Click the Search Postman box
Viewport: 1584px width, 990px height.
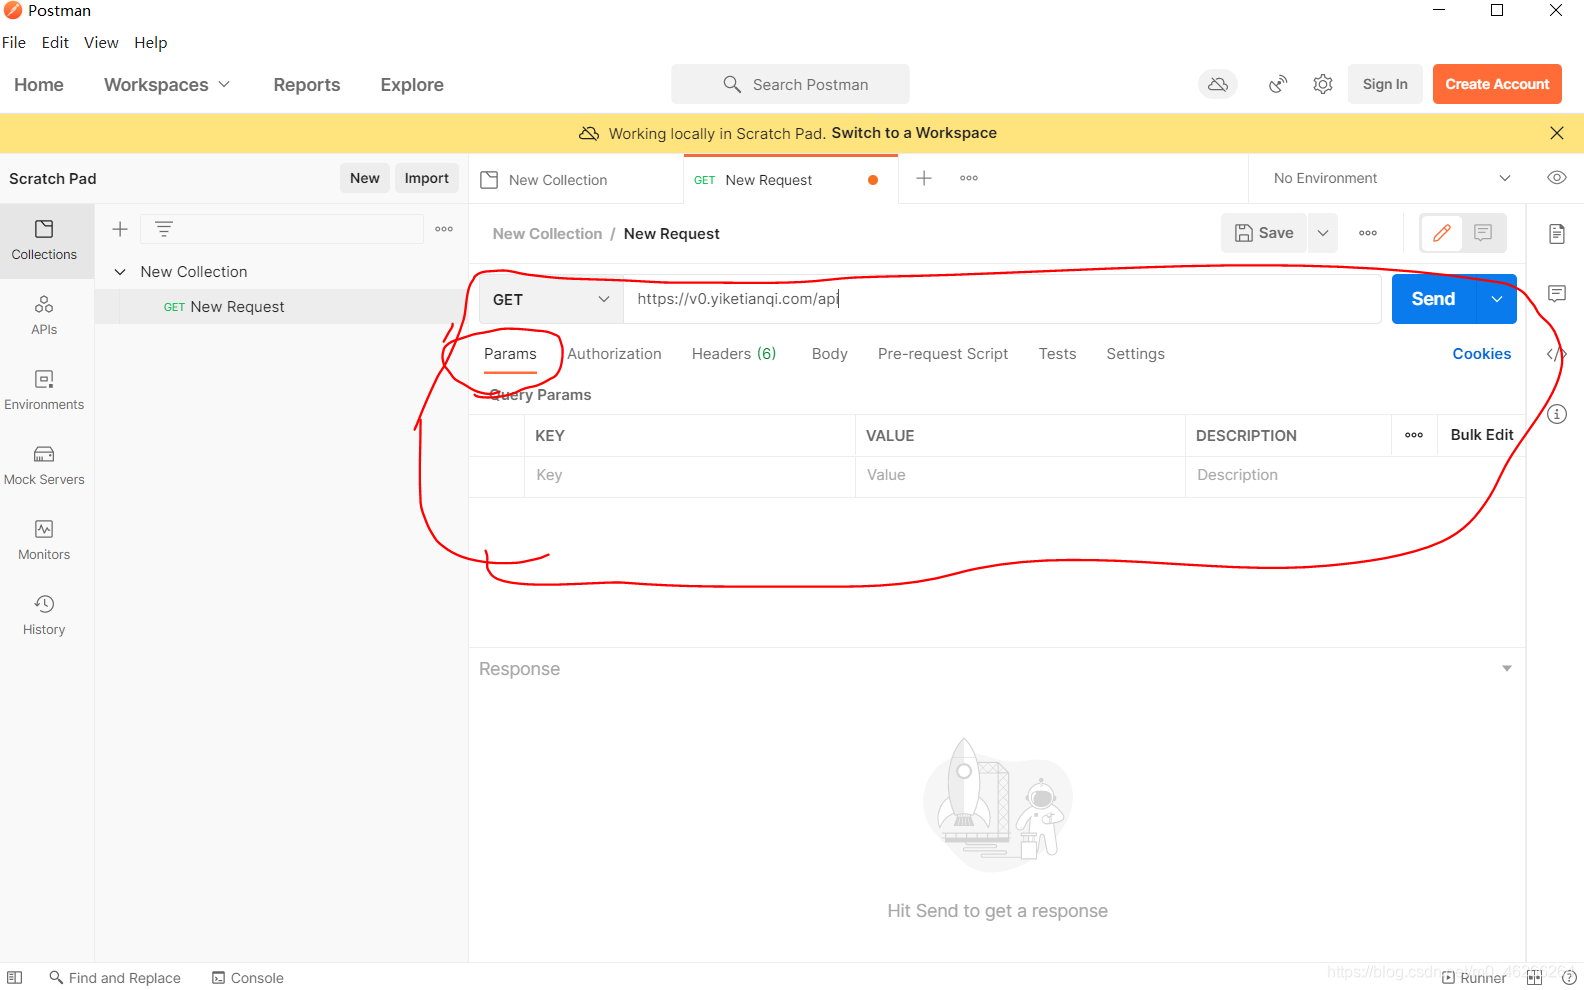click(791, 84)
